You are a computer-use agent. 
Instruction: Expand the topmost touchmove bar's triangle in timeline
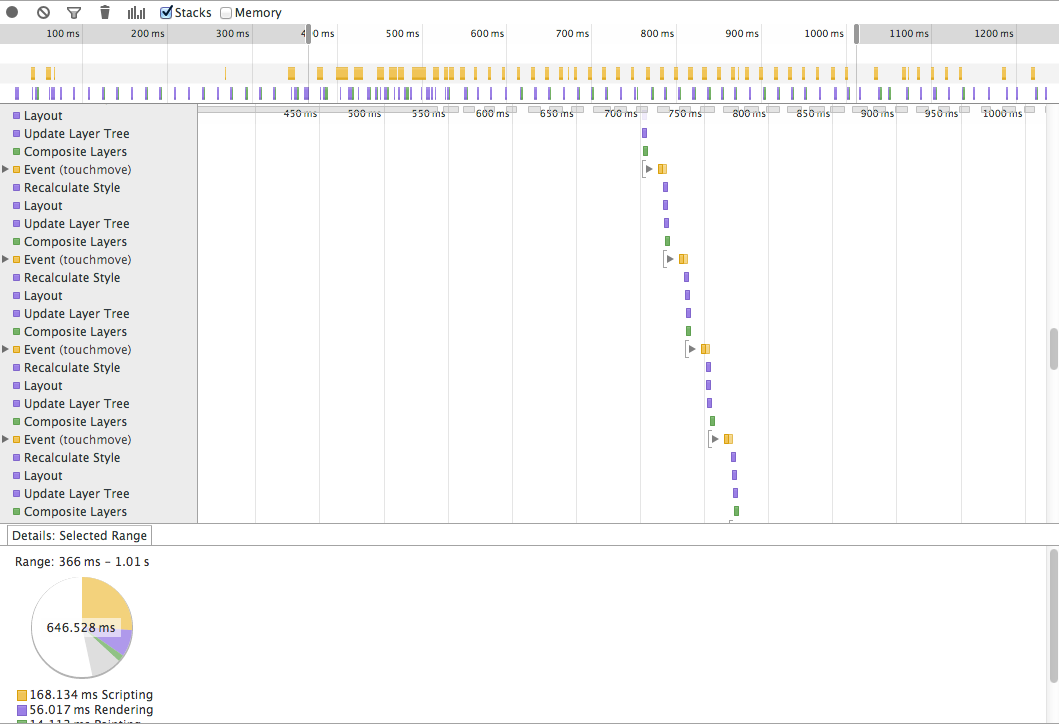pyautogui.click(x=649, y=169)
